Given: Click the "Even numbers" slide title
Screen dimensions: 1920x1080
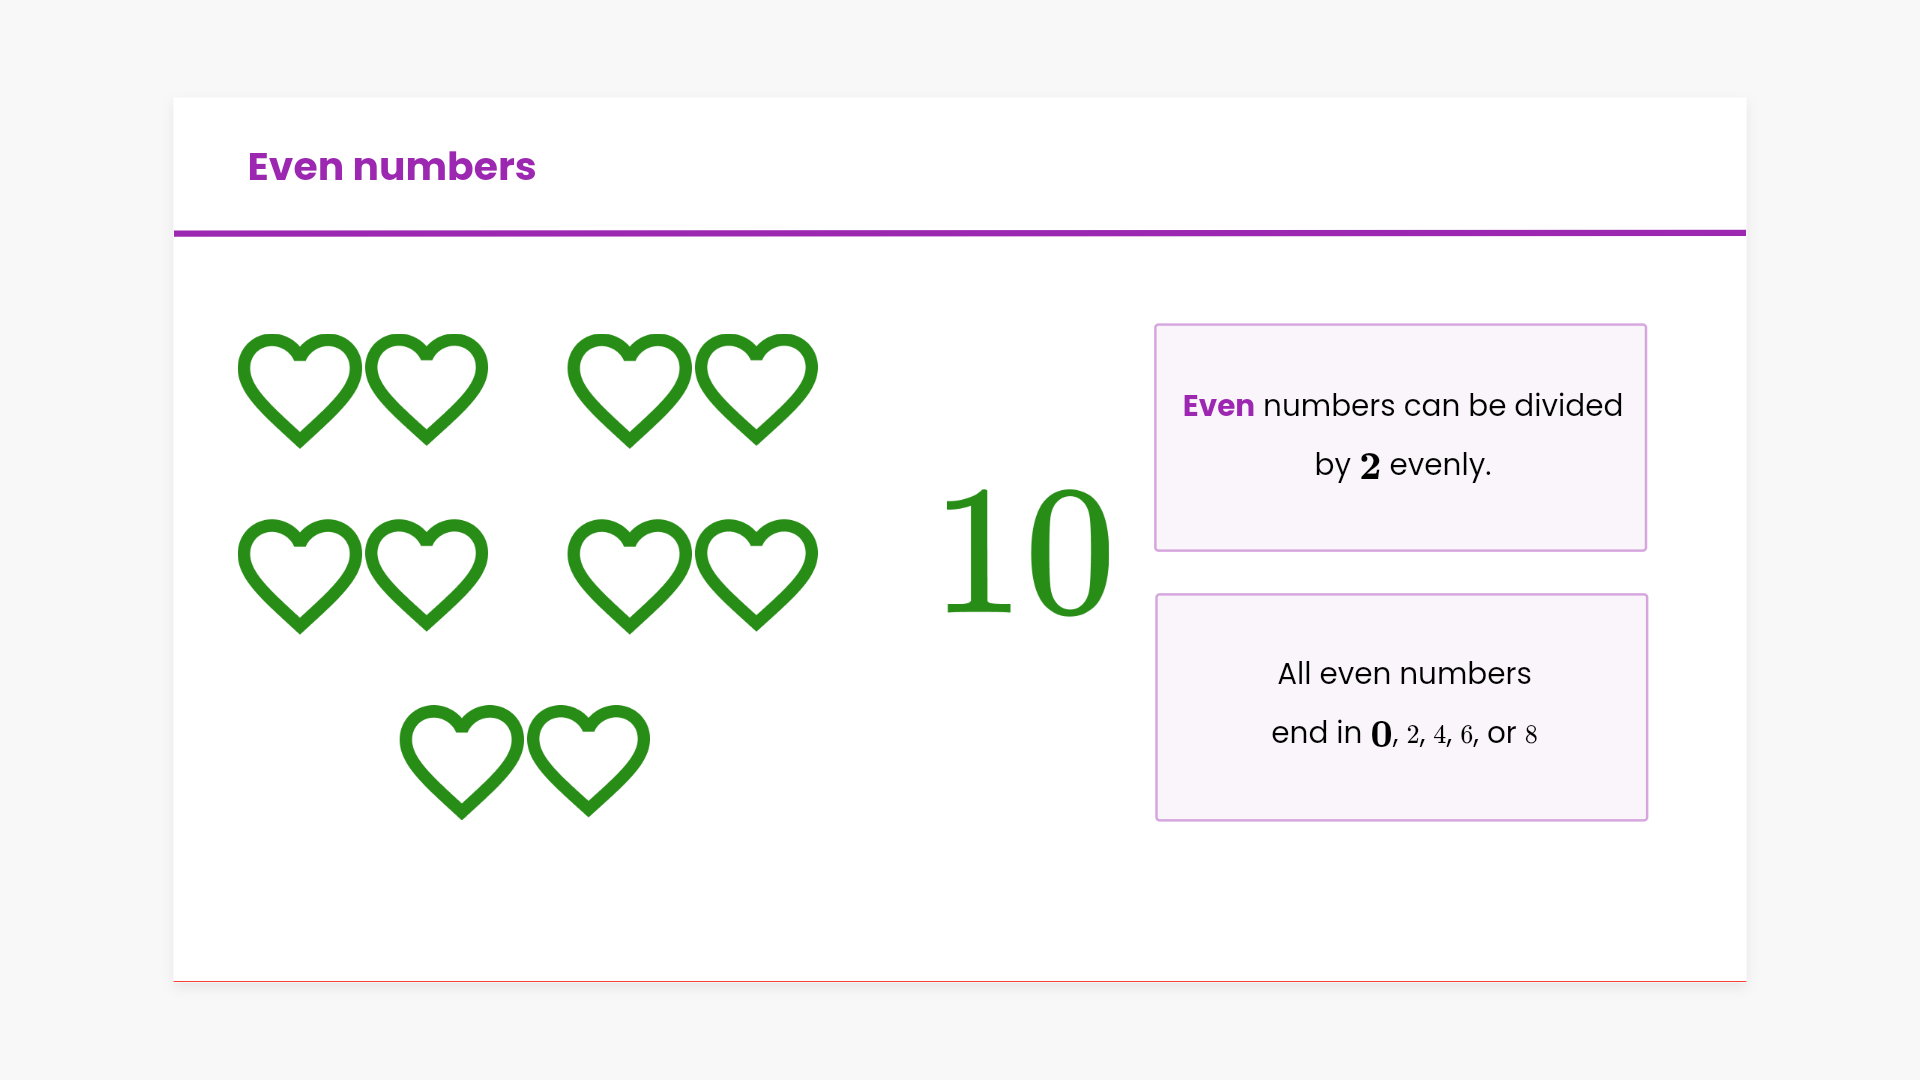Looking at the screenshot, I should (x=391, y=167).
